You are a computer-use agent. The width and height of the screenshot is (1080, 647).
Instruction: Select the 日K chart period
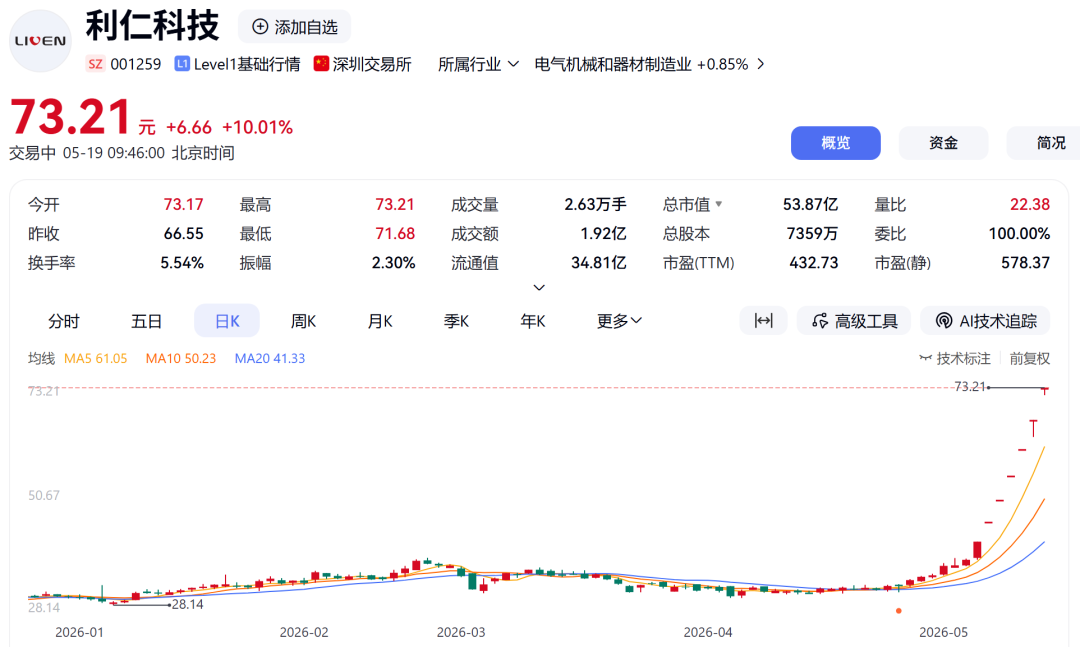(227, 321)
